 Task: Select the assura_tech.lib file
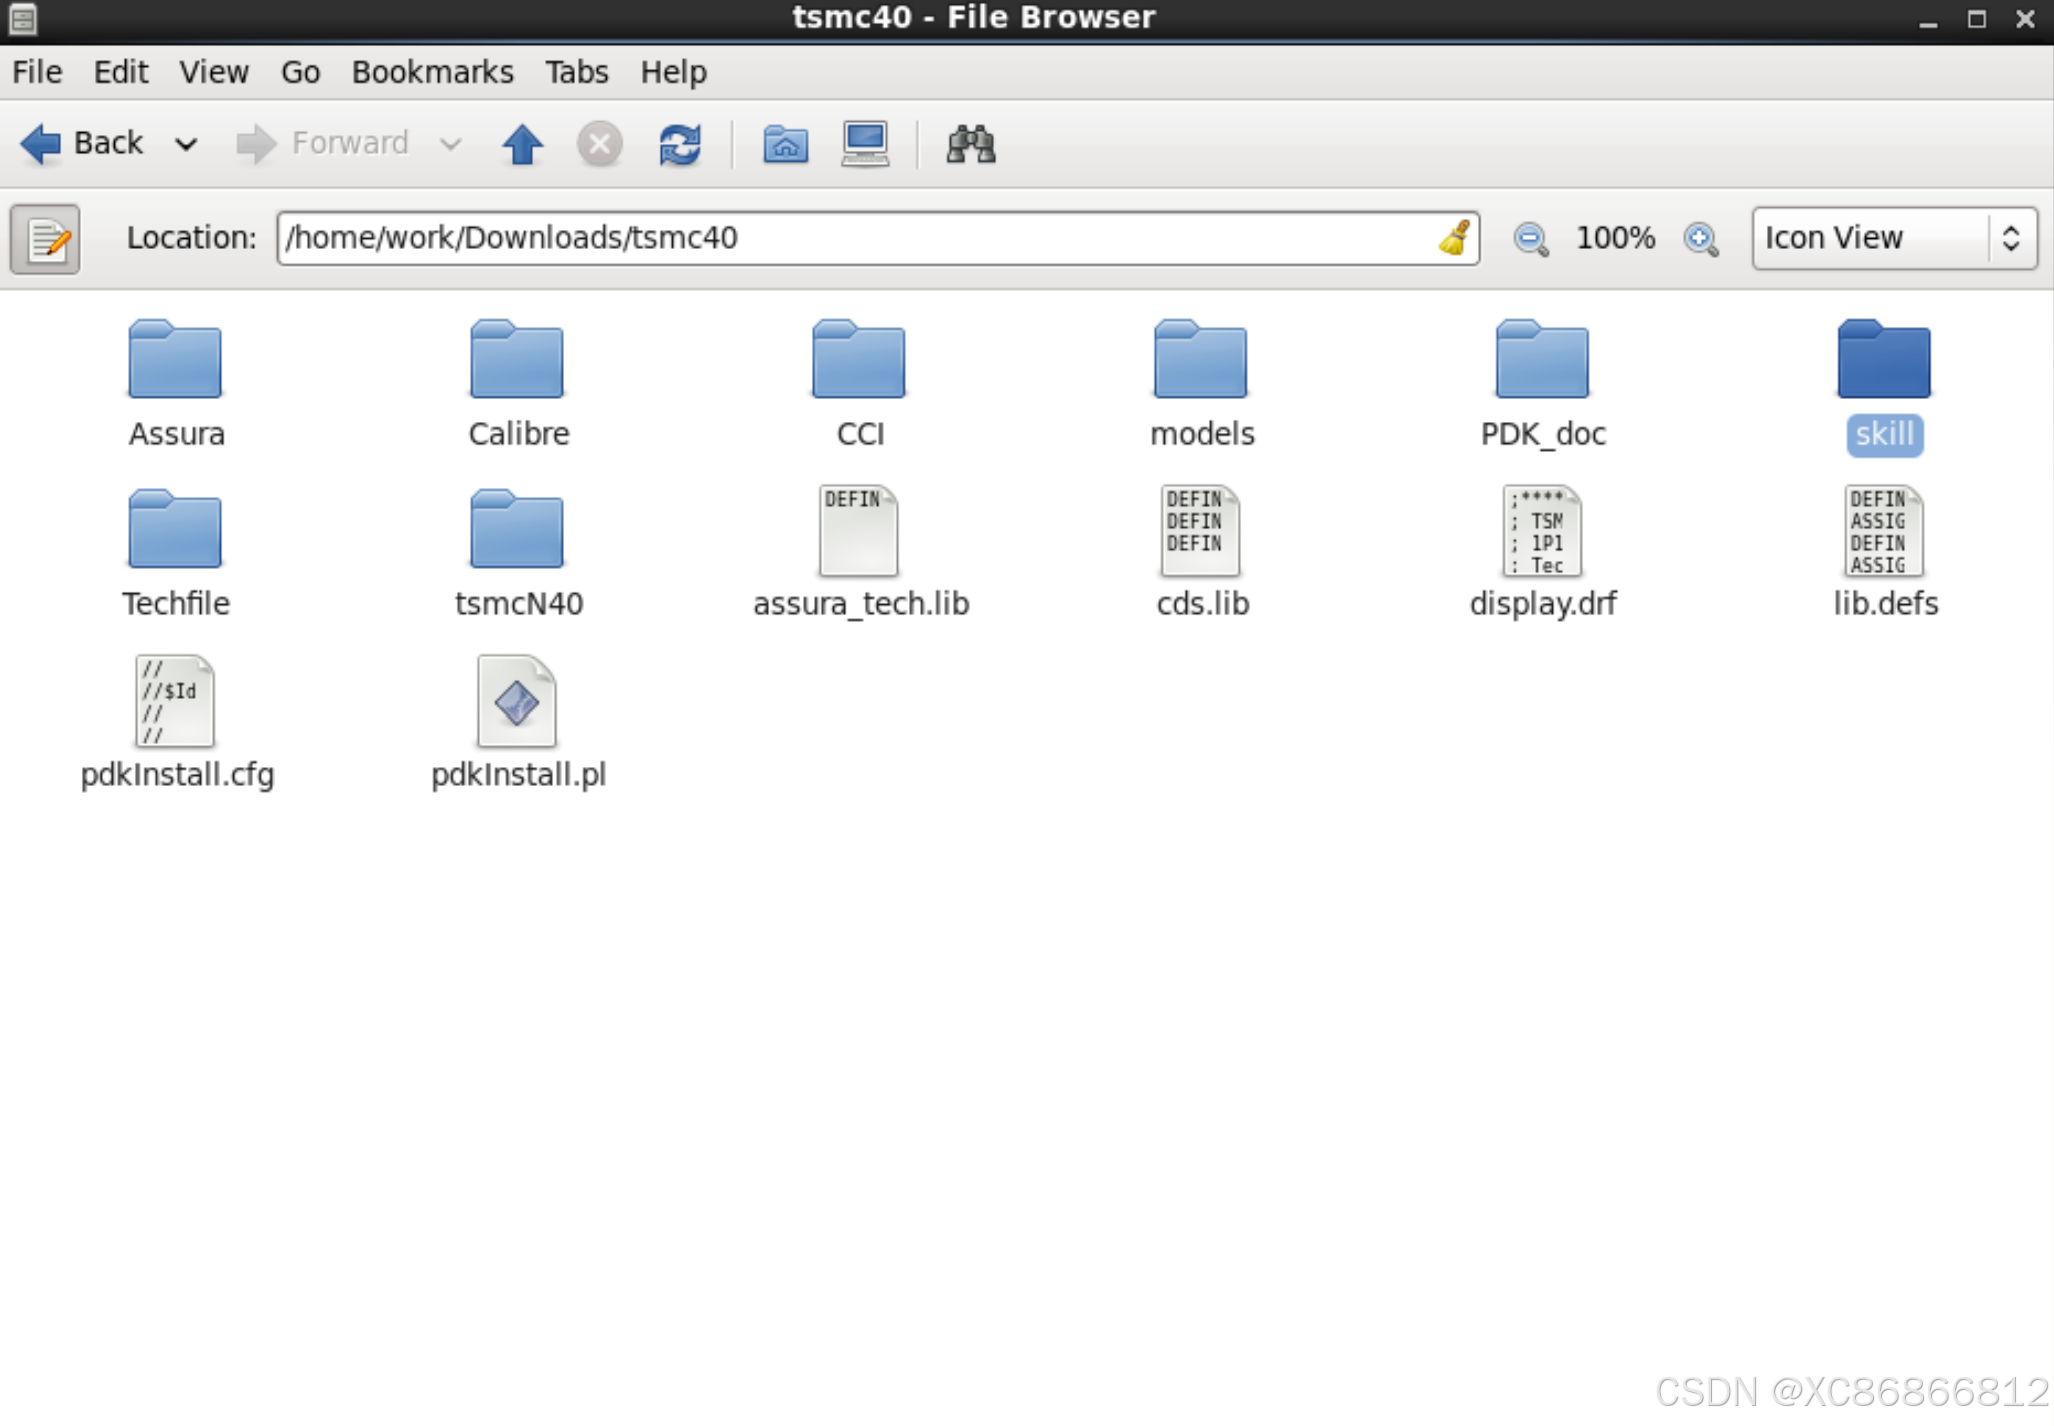[860, 553]
